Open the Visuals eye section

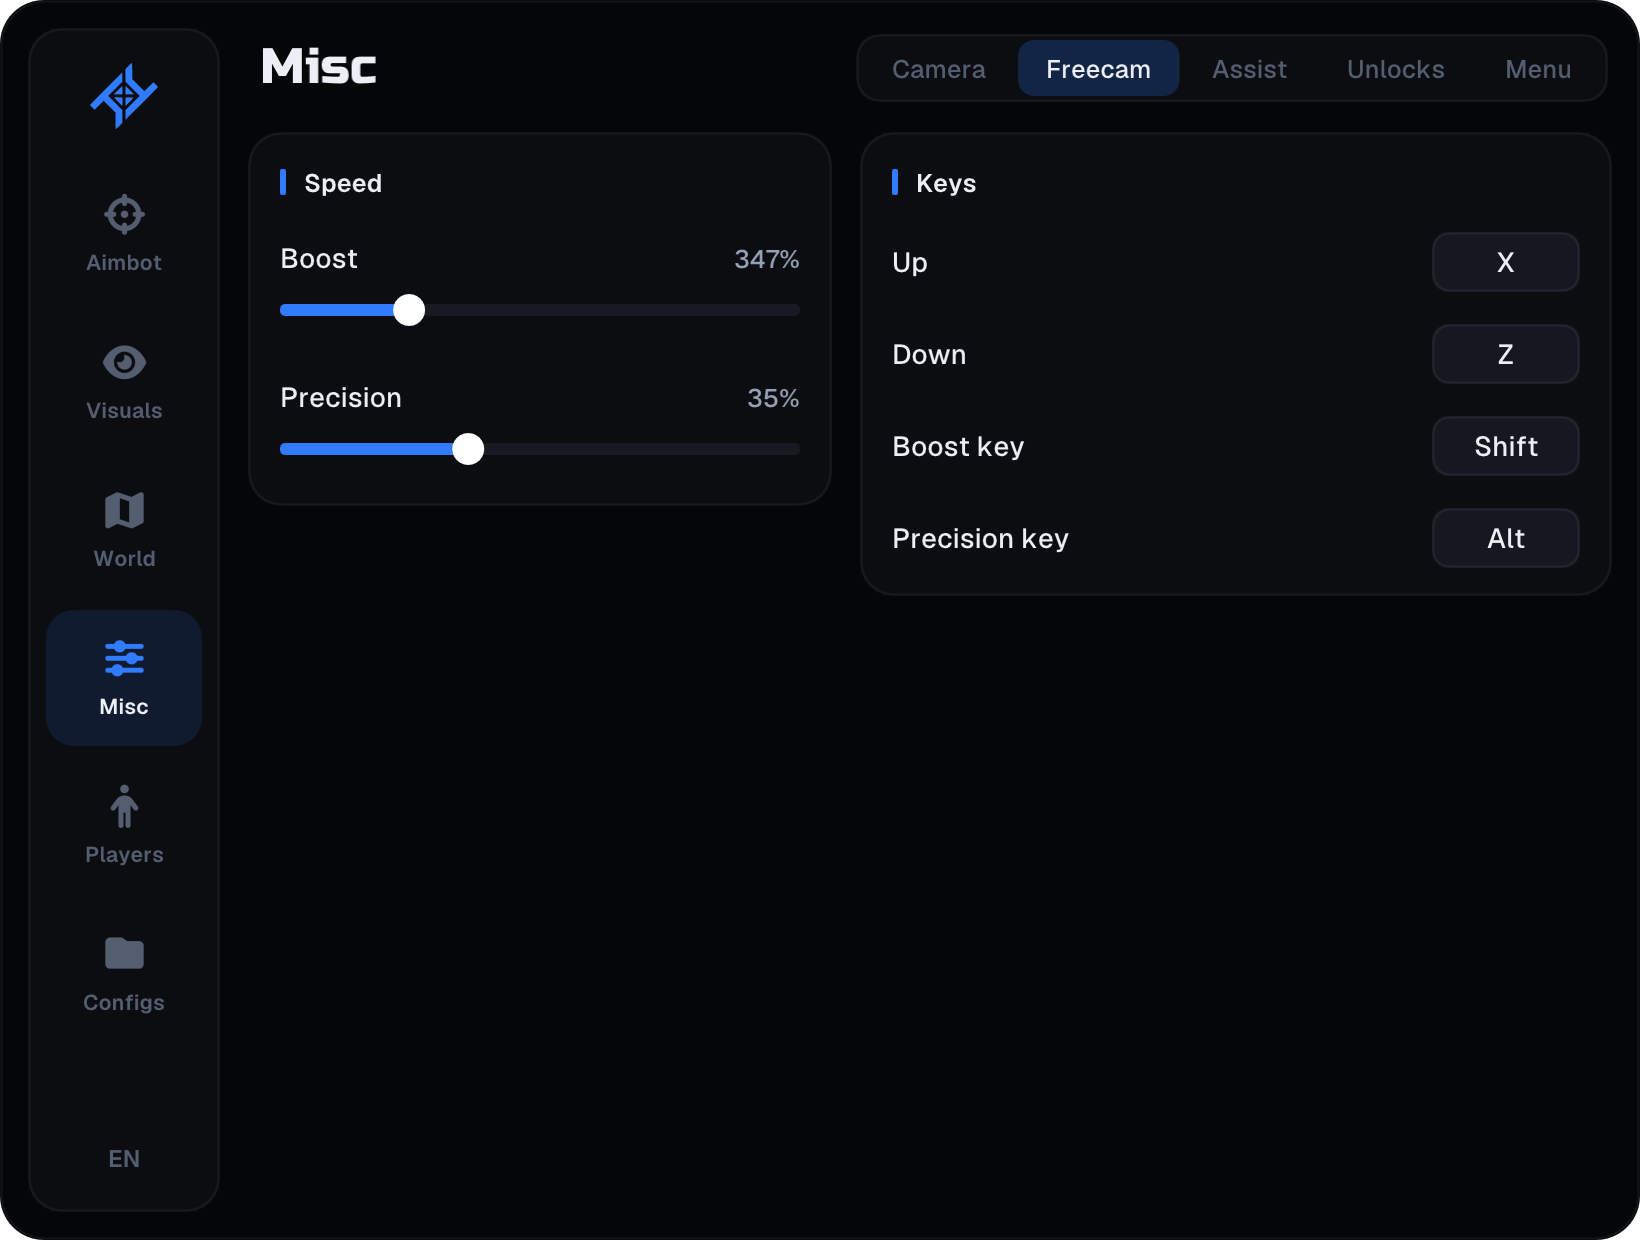point(124,382)
